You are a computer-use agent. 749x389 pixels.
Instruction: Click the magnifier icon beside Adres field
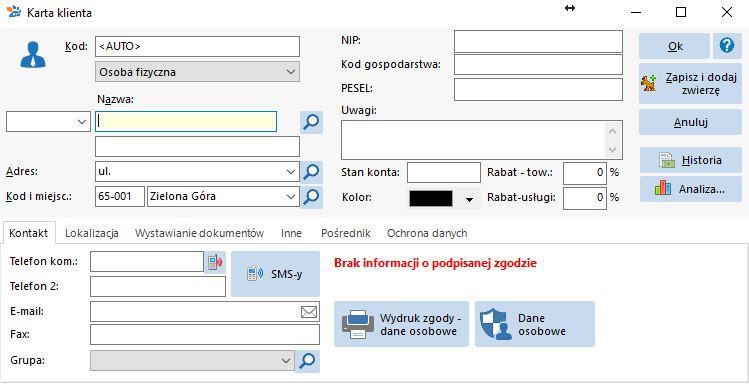point(311,172)
